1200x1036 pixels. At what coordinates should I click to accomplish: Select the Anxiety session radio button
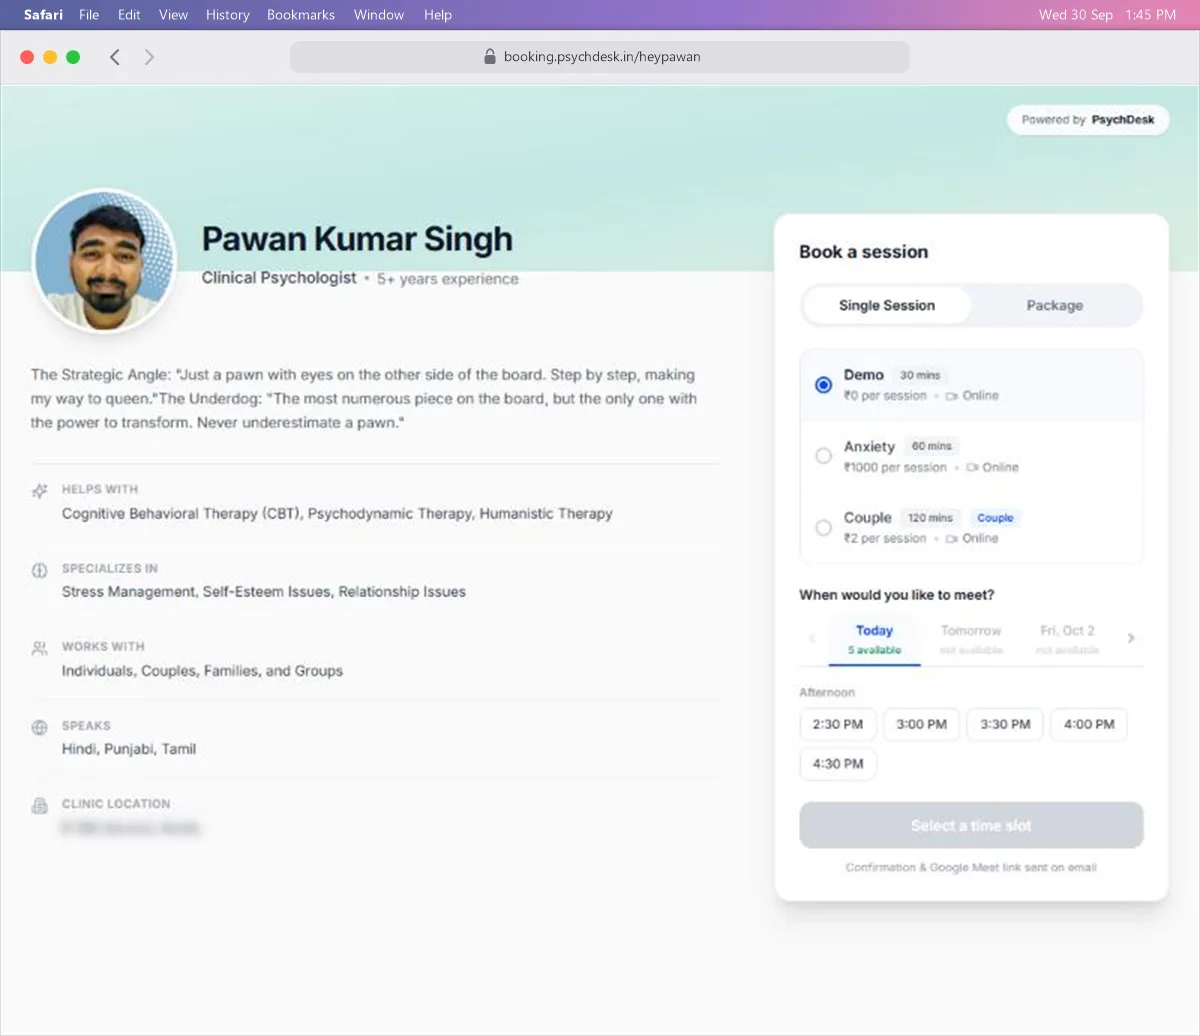[x=823, y=456]
